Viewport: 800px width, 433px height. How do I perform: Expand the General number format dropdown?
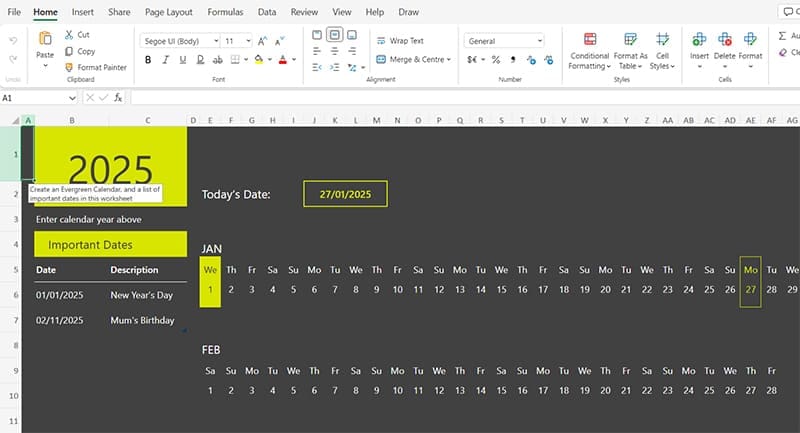click(x=504, y=41)
